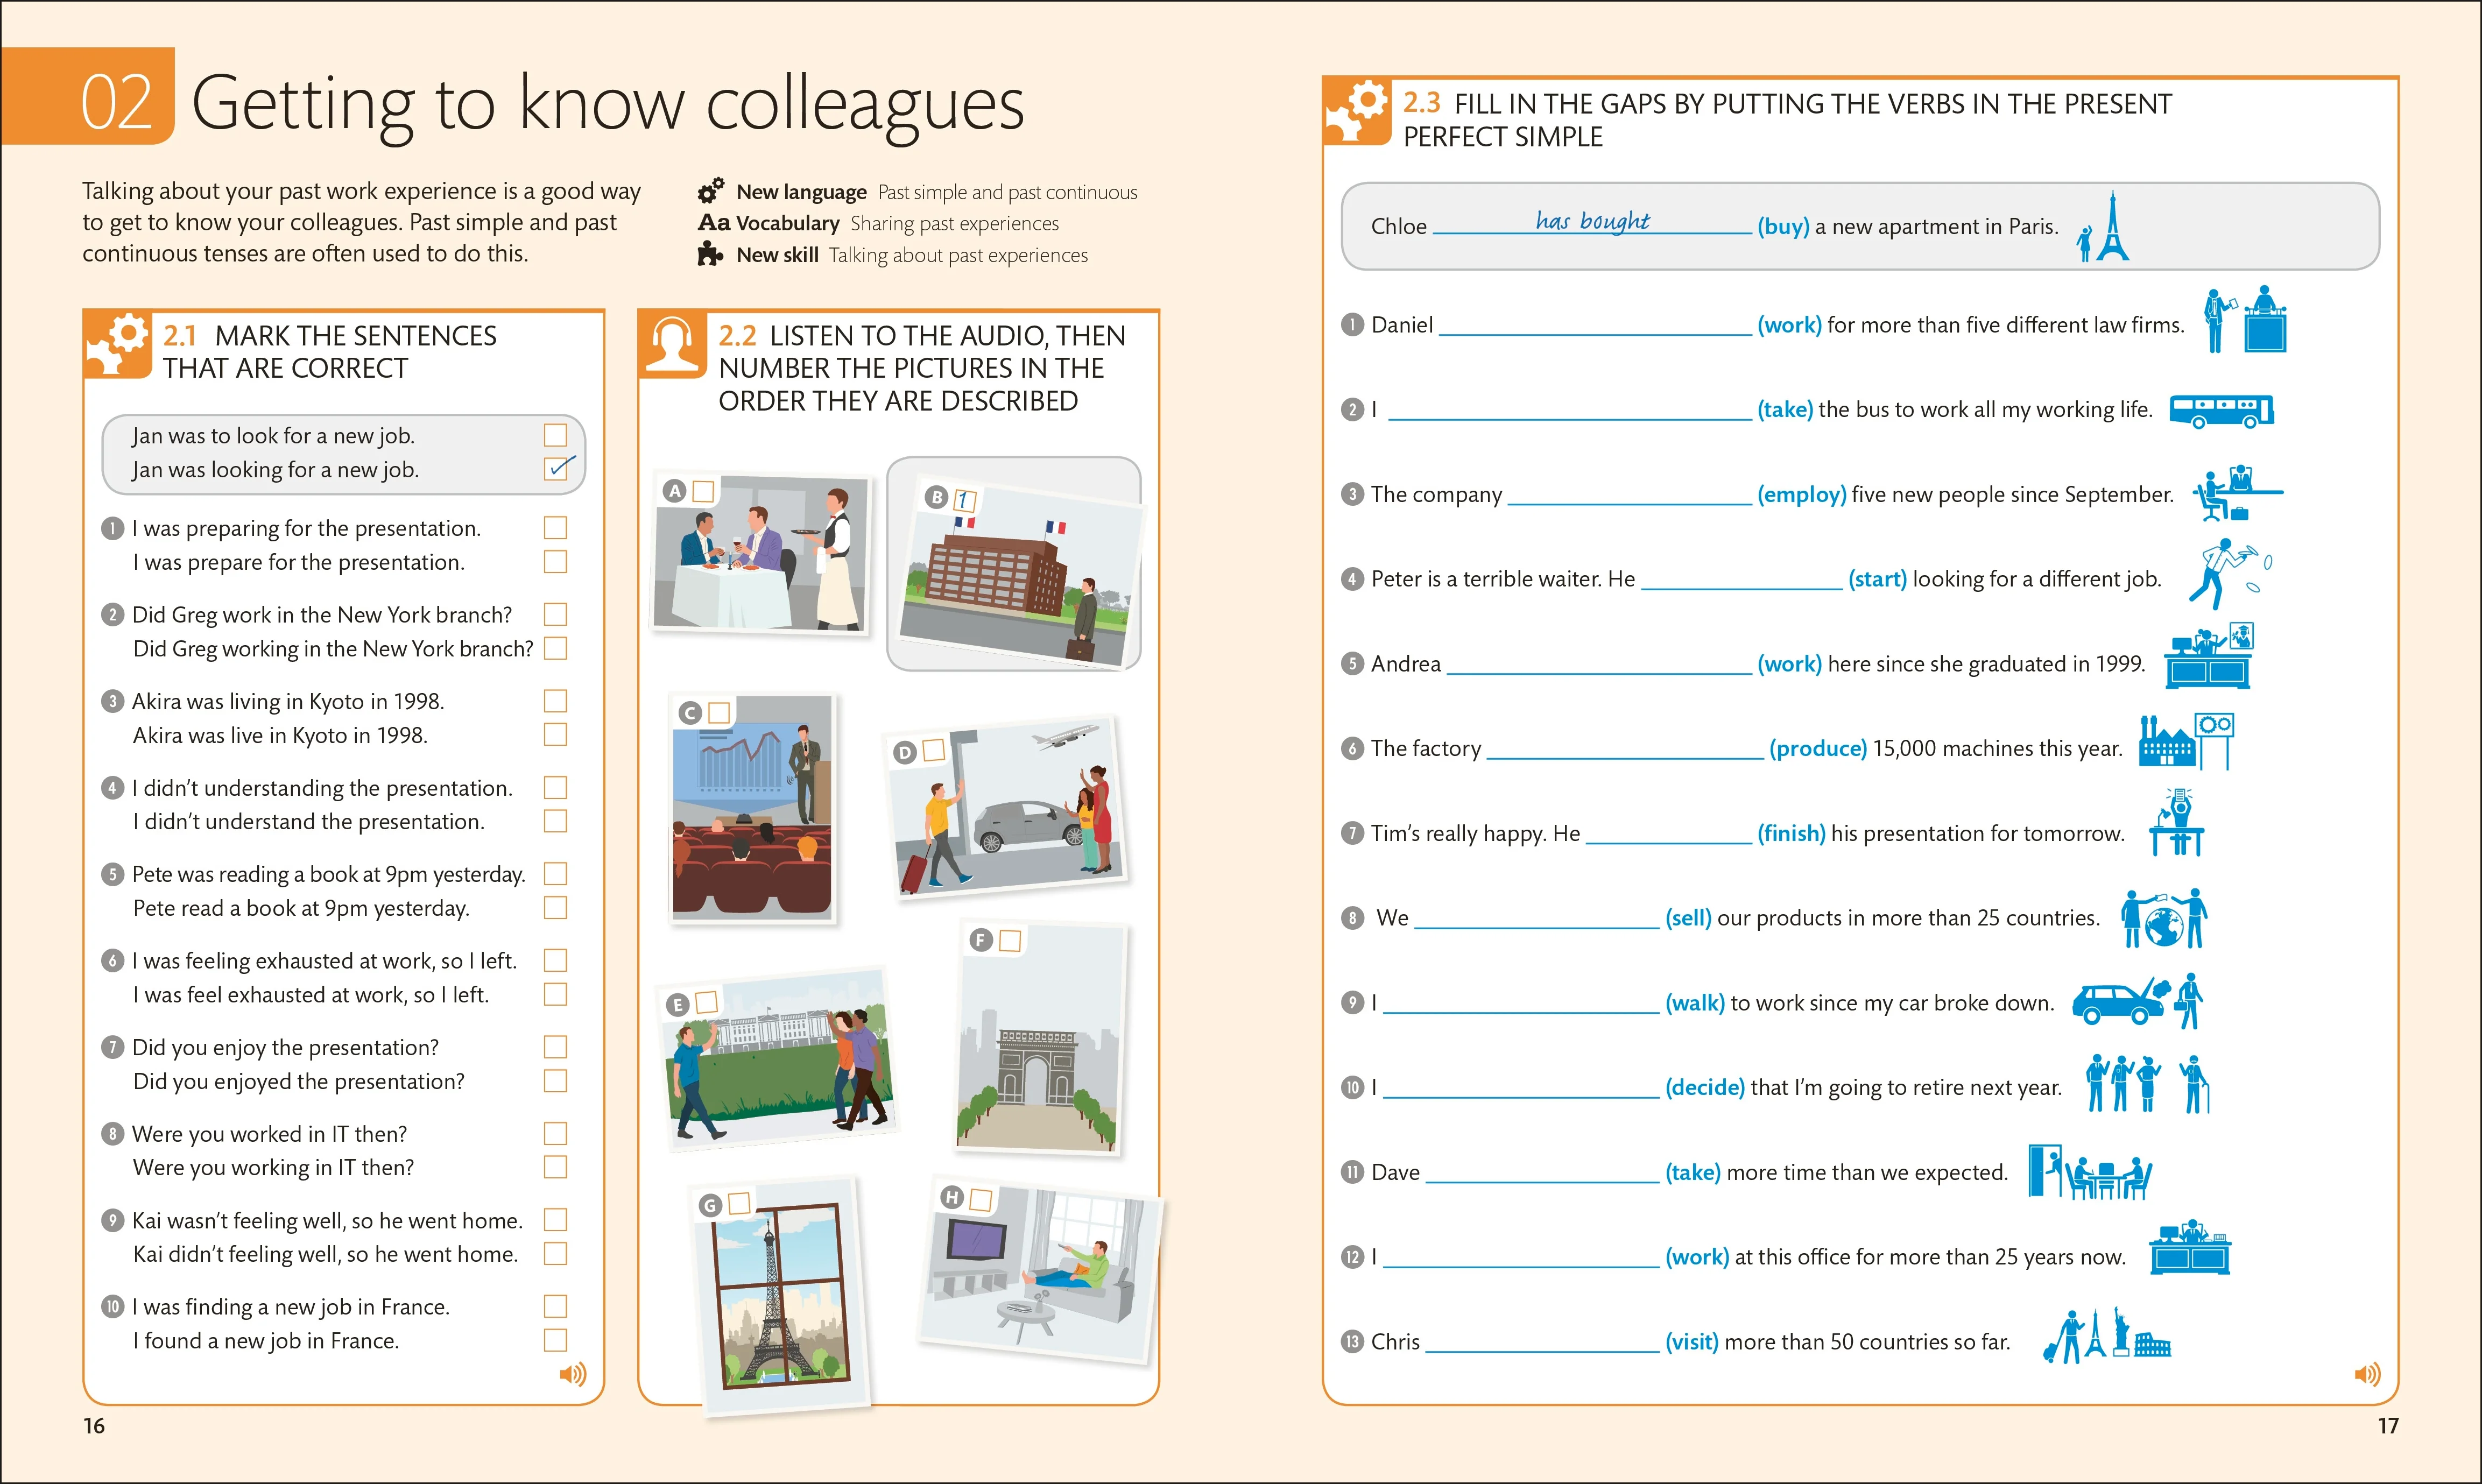Check the box for 'I found a new job in France.'
The height and width of the screenshot is (1484, 2482).
[555, 1340]
